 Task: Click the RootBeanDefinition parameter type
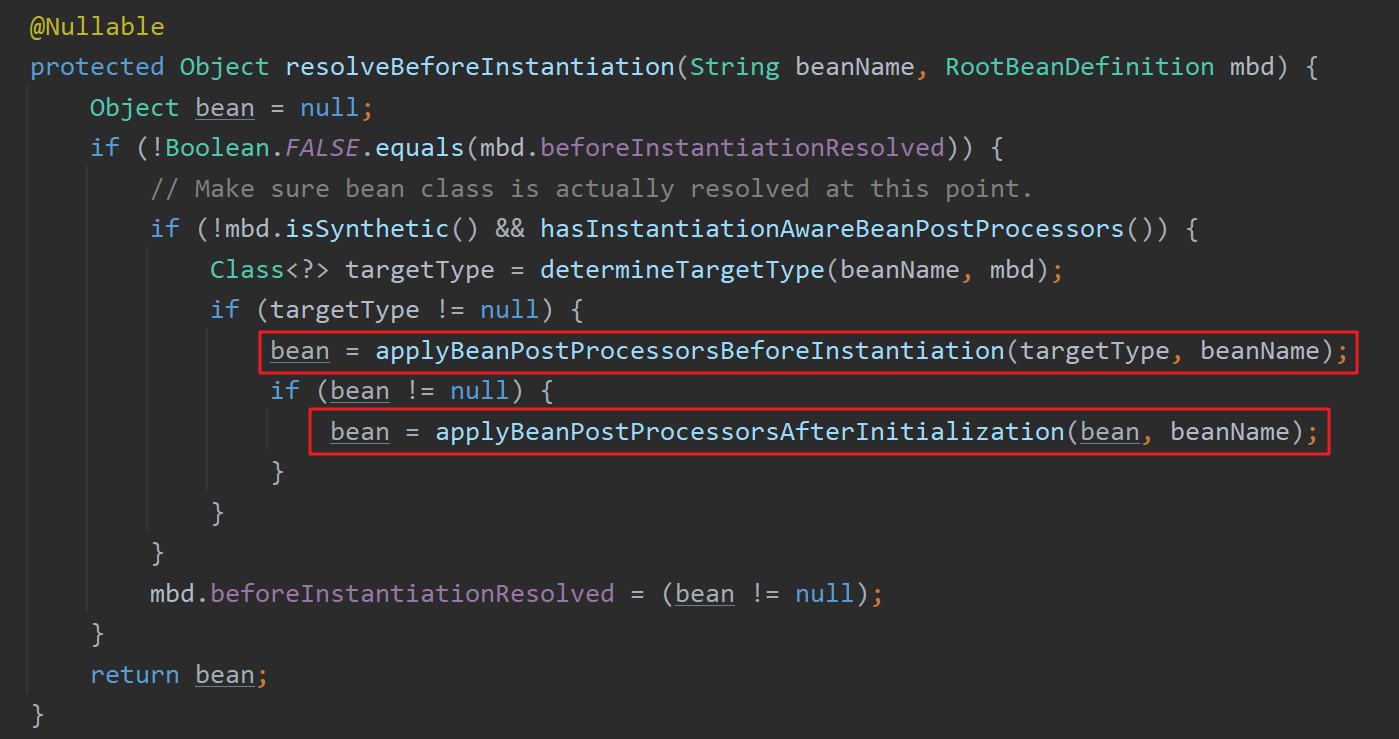(1080, 67)
